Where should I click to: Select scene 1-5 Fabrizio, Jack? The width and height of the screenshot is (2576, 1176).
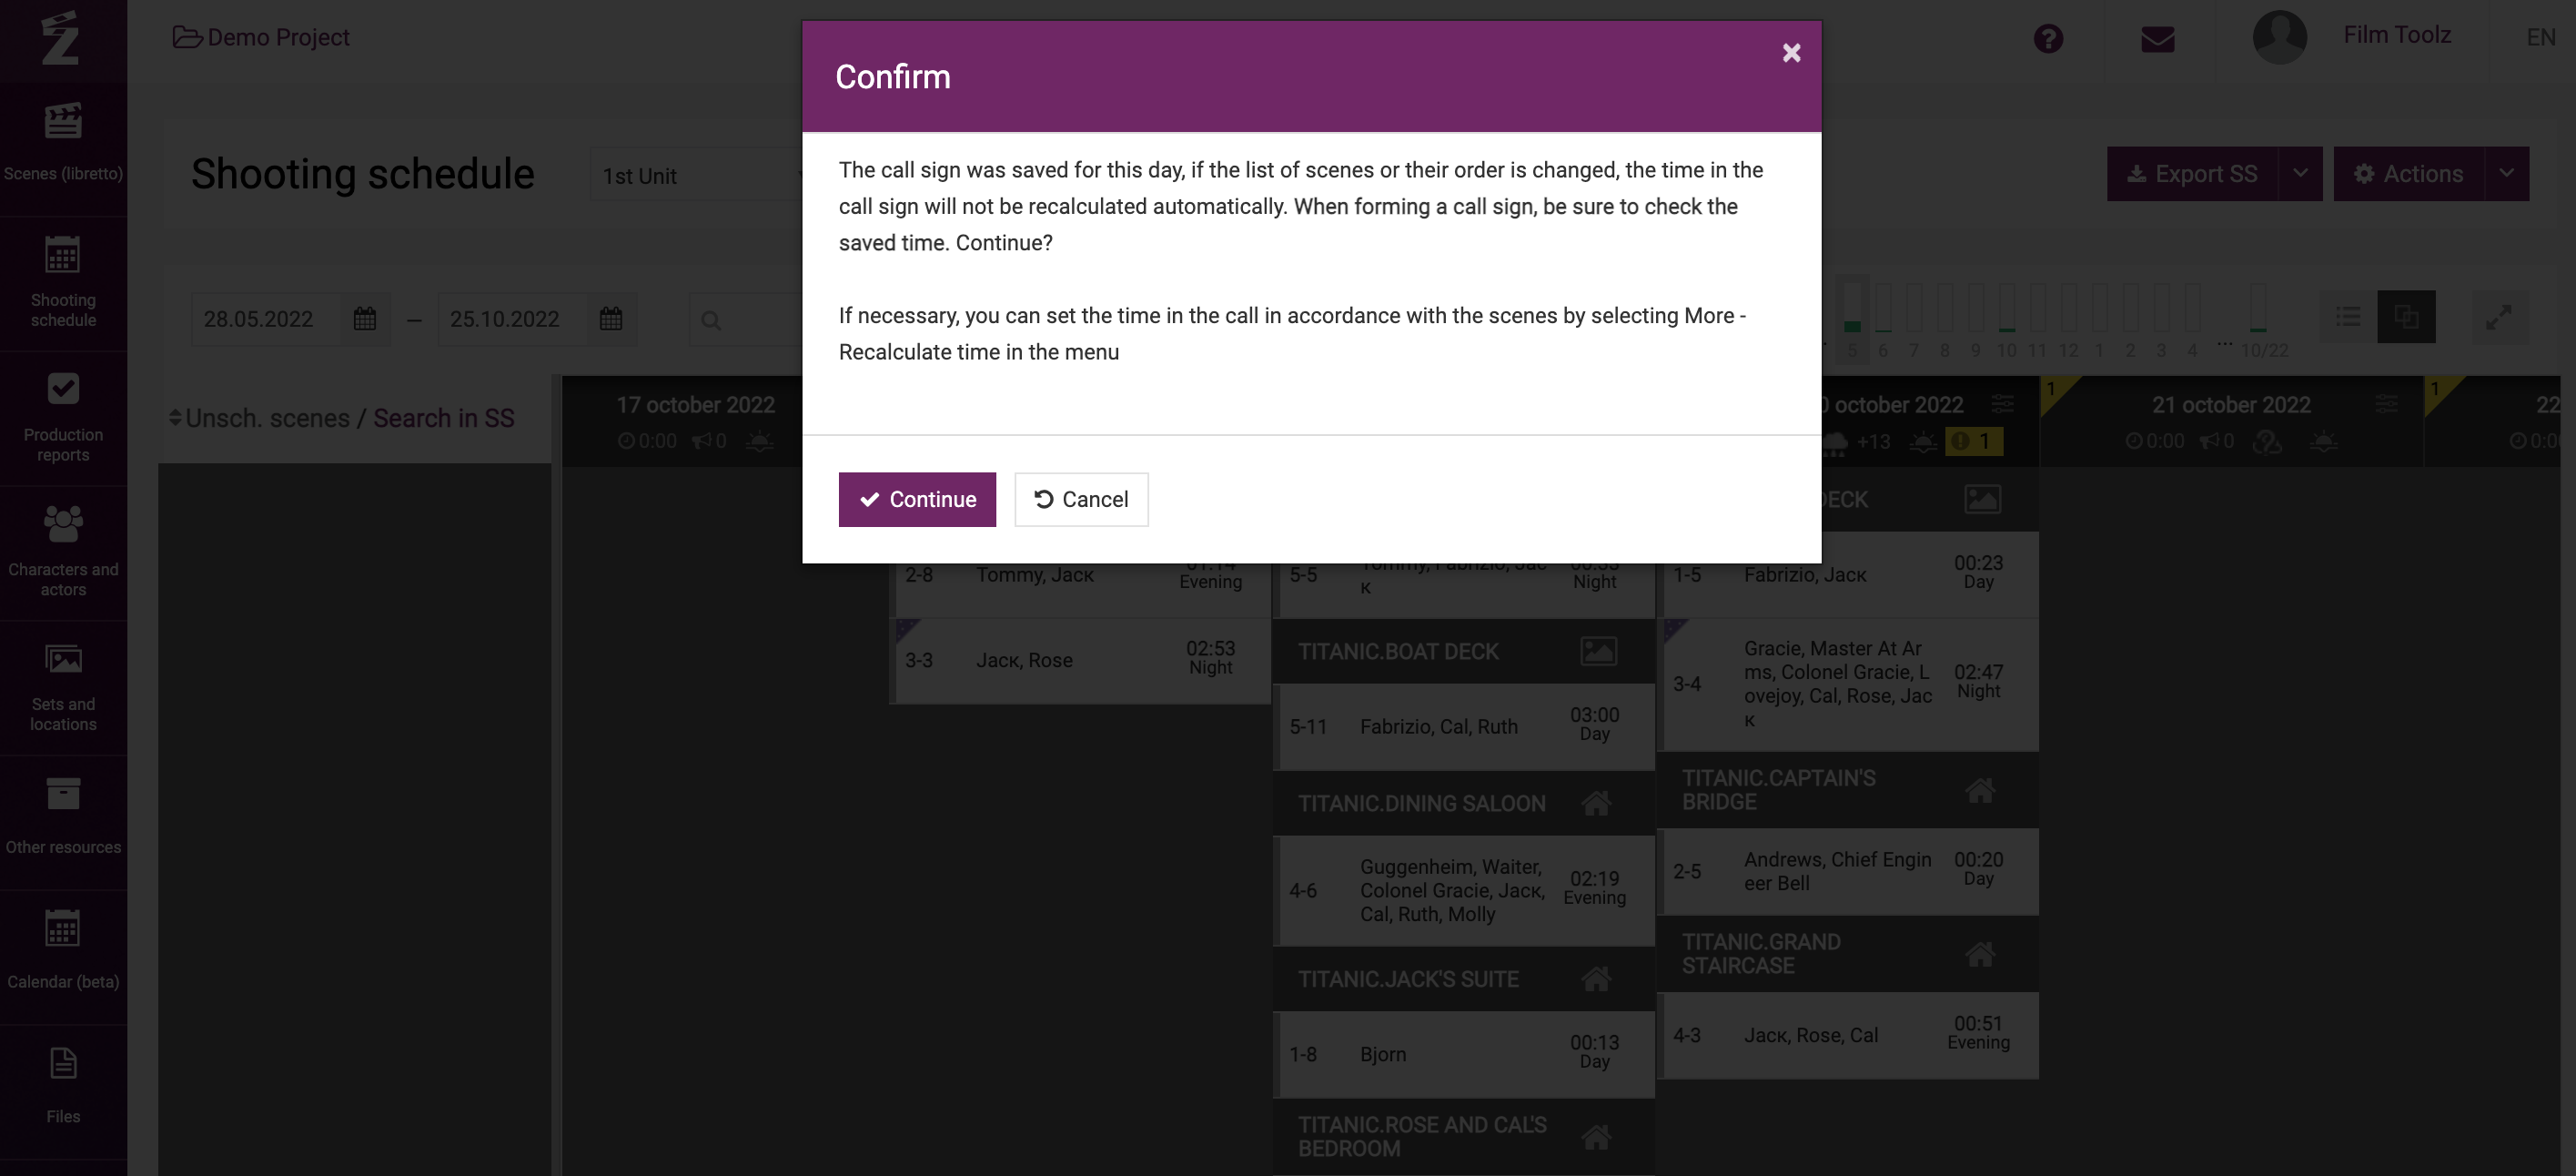[x=1850, y=575]
